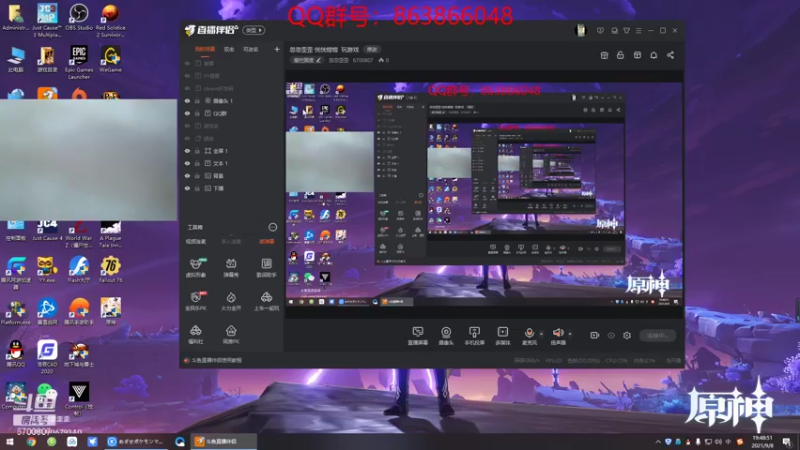Expand the microphone options arrow
Screen dimensions: 800x450
[x=541, y=335]
